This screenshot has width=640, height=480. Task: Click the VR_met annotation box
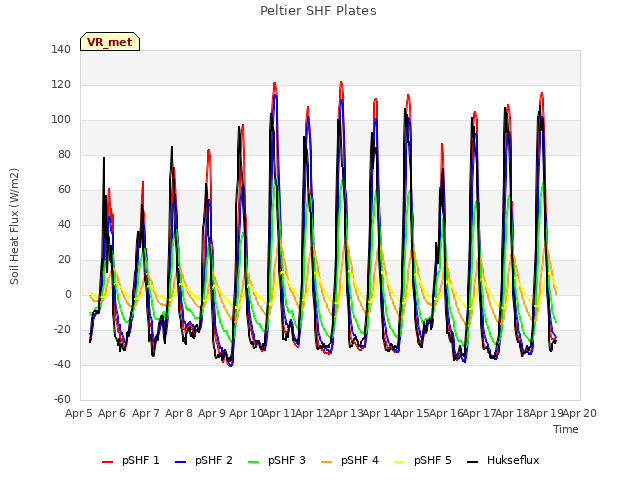click(110, 42)
